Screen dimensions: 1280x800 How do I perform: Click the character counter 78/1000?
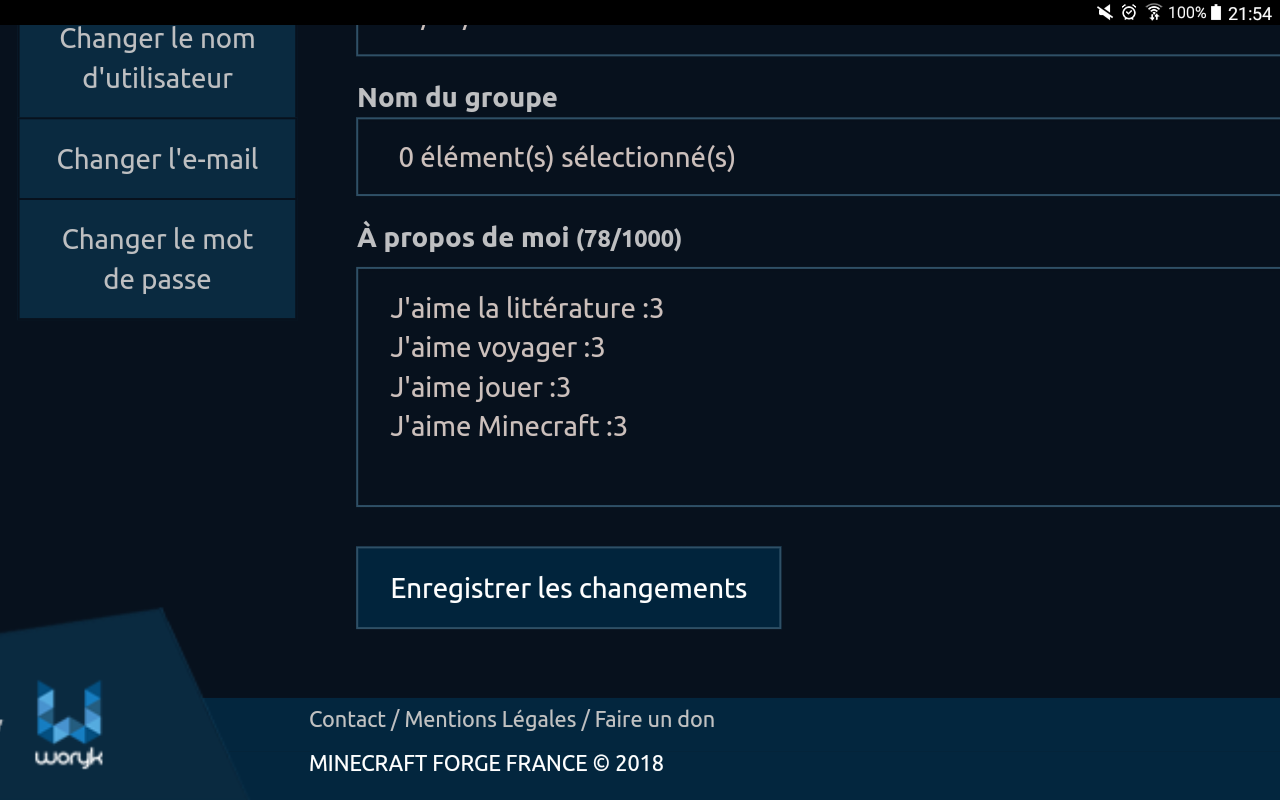629,239
